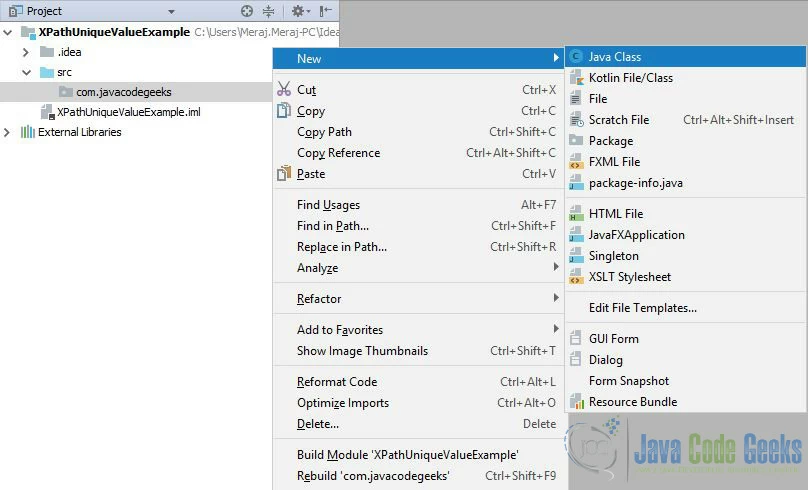Select Delete... menu item

click(417, 424)
